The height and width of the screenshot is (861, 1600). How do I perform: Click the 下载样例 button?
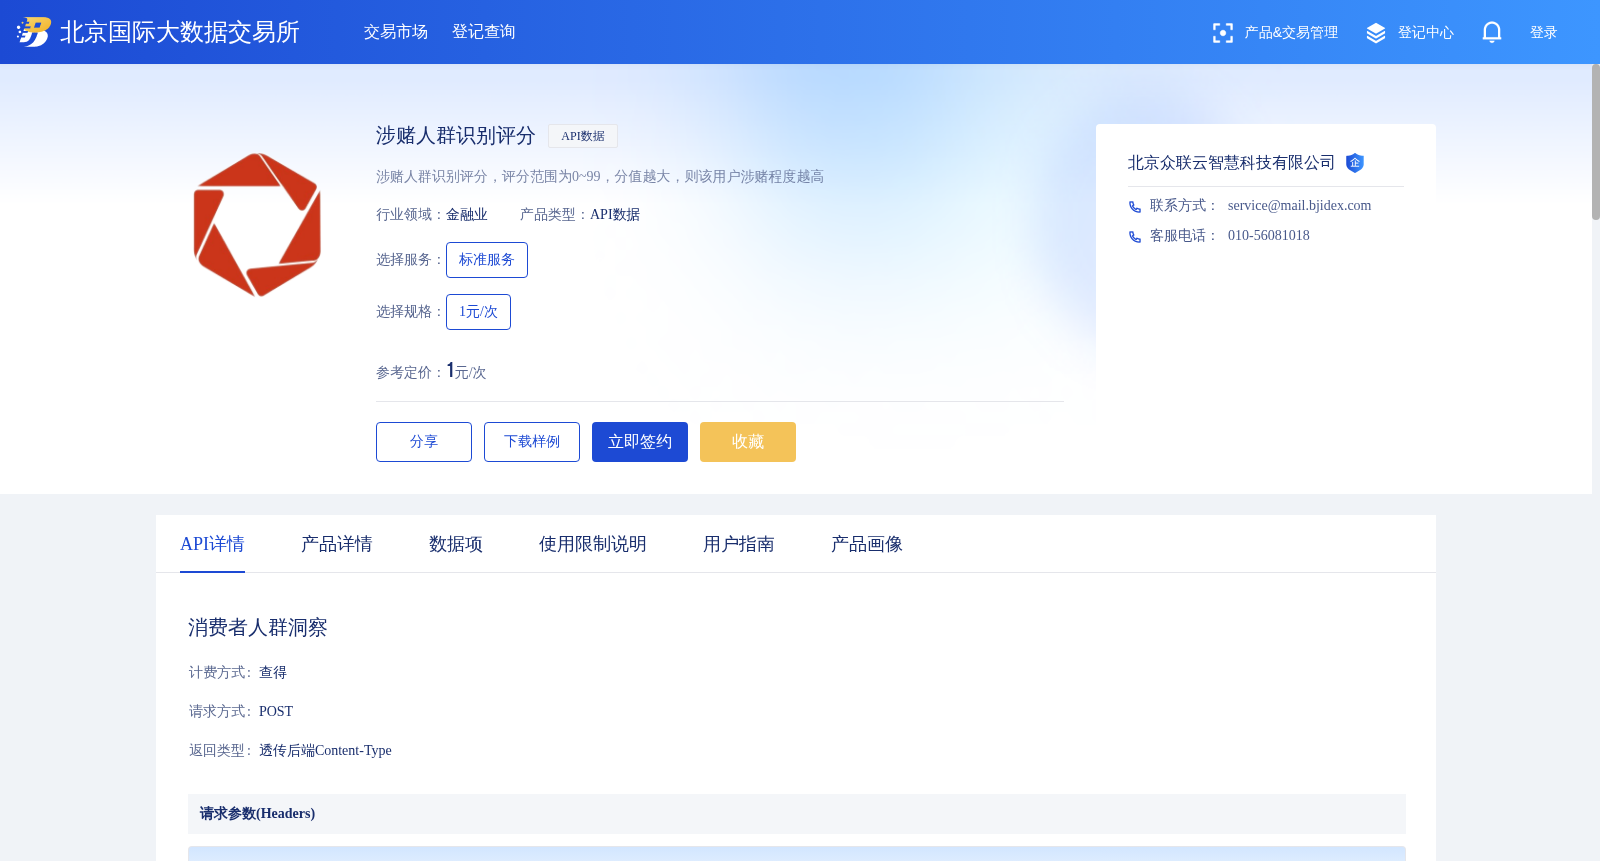pos(532,442)
